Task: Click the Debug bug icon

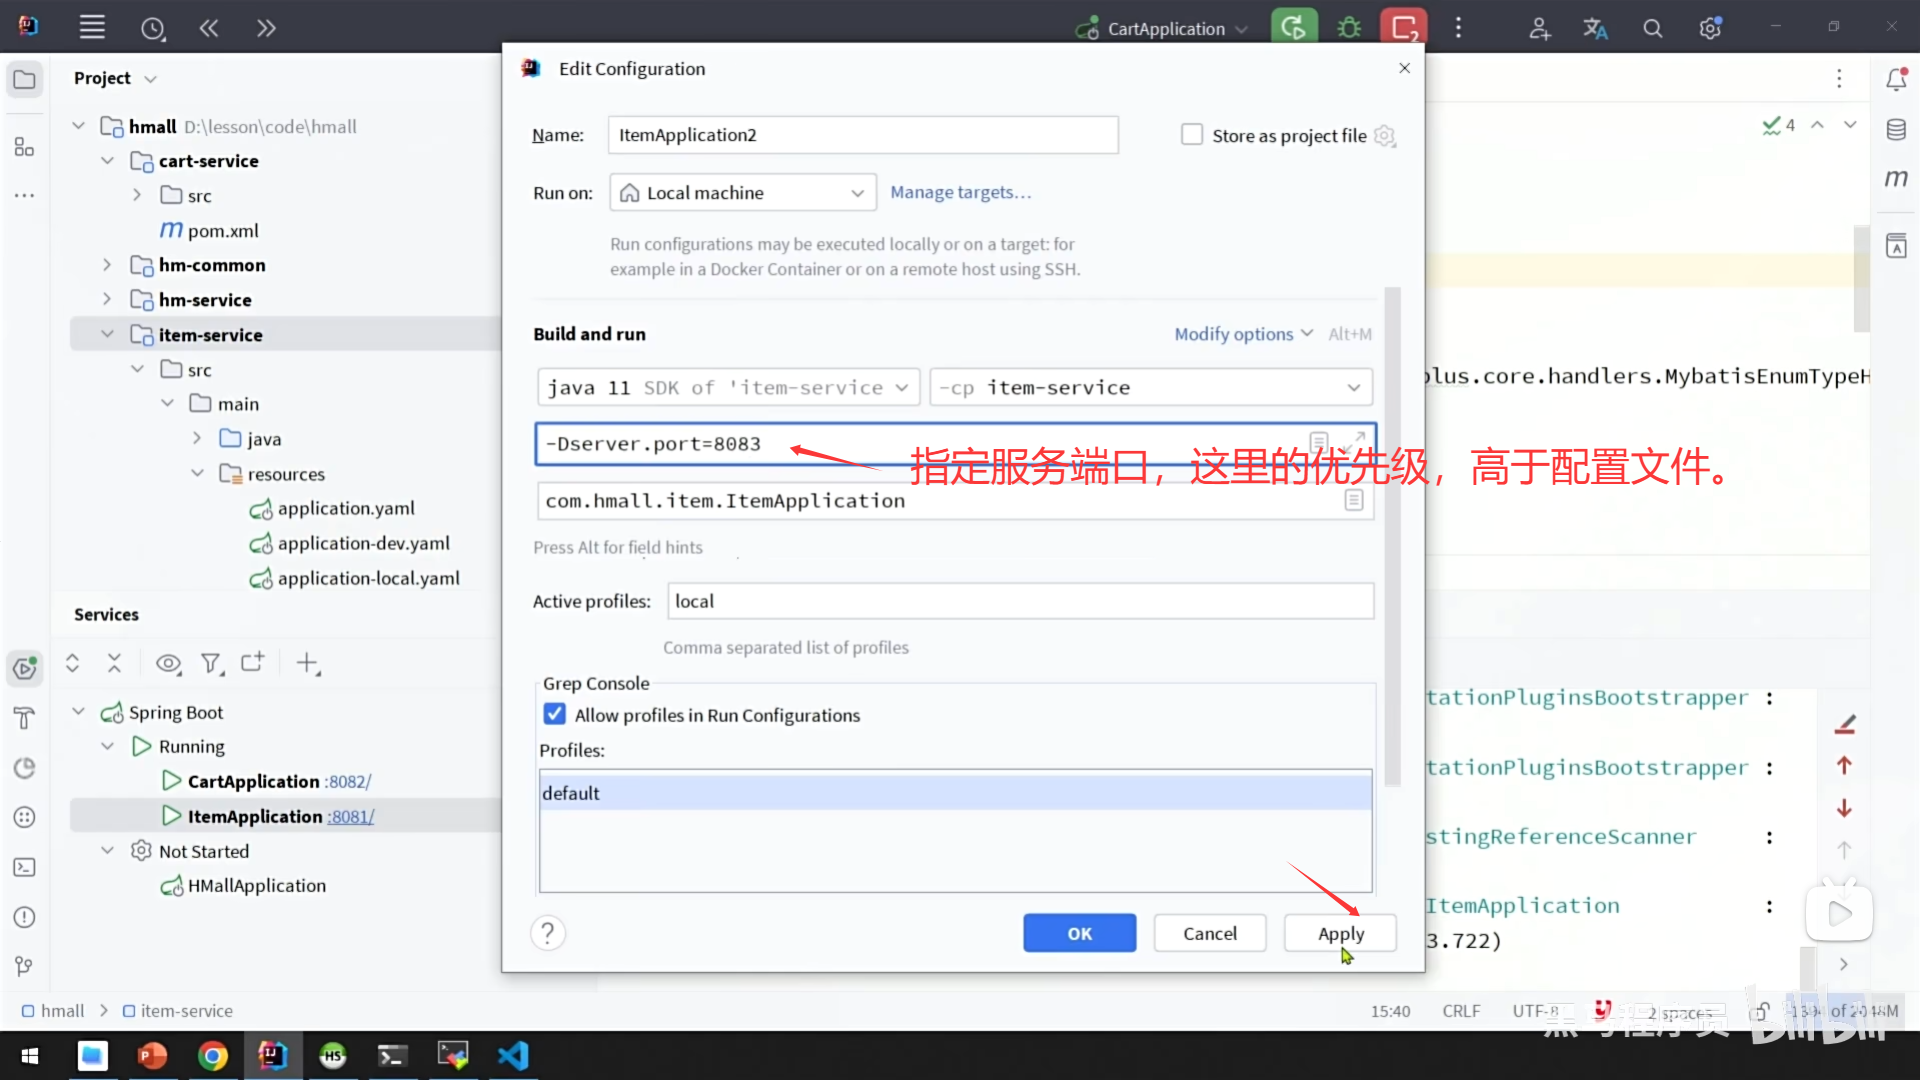Action: point(1349,28)
